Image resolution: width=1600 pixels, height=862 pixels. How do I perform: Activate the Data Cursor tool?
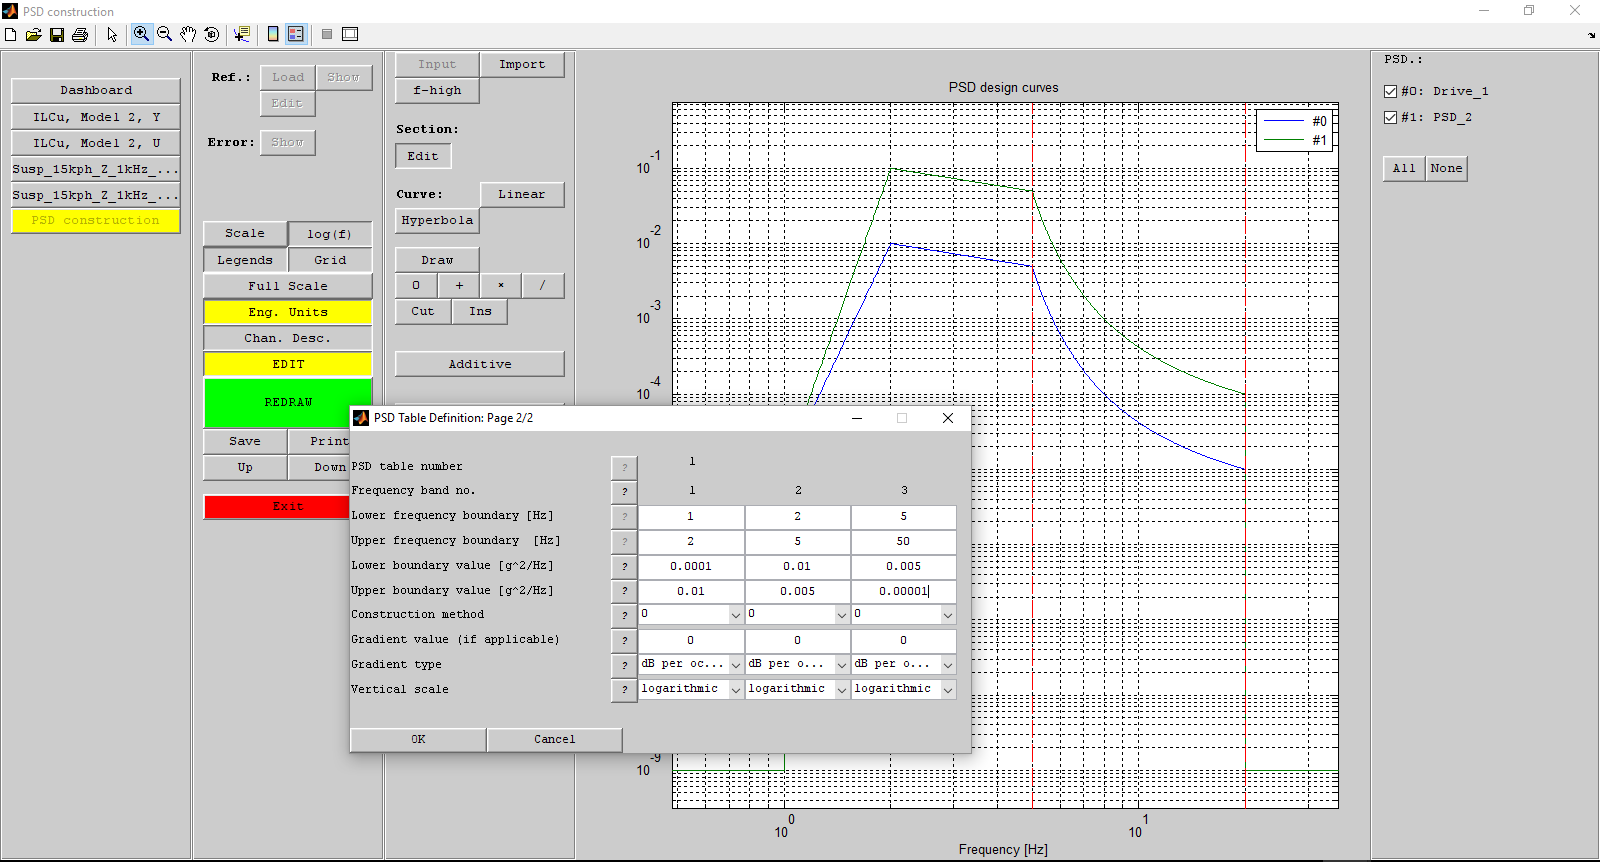point(242,34)
